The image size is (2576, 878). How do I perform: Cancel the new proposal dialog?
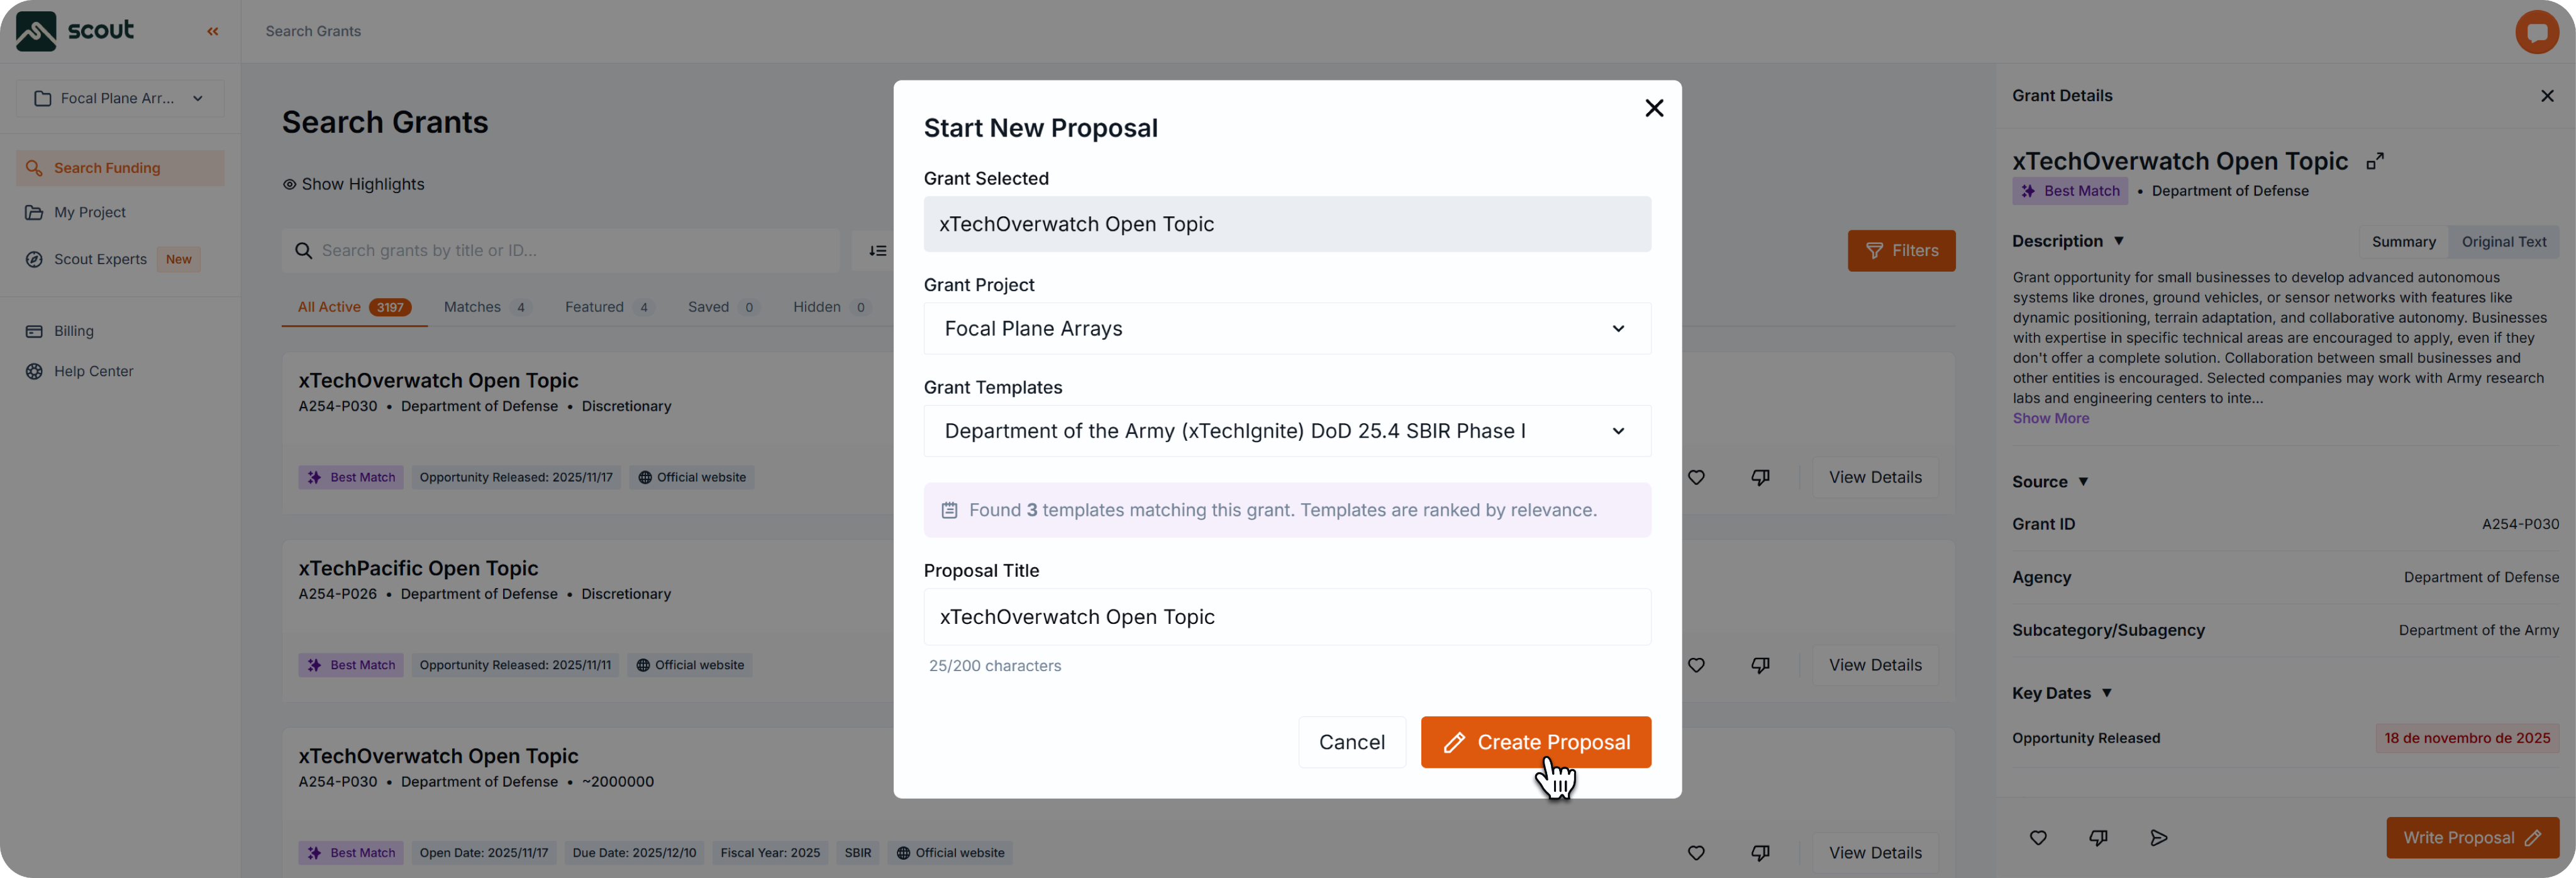(1351, 742)
